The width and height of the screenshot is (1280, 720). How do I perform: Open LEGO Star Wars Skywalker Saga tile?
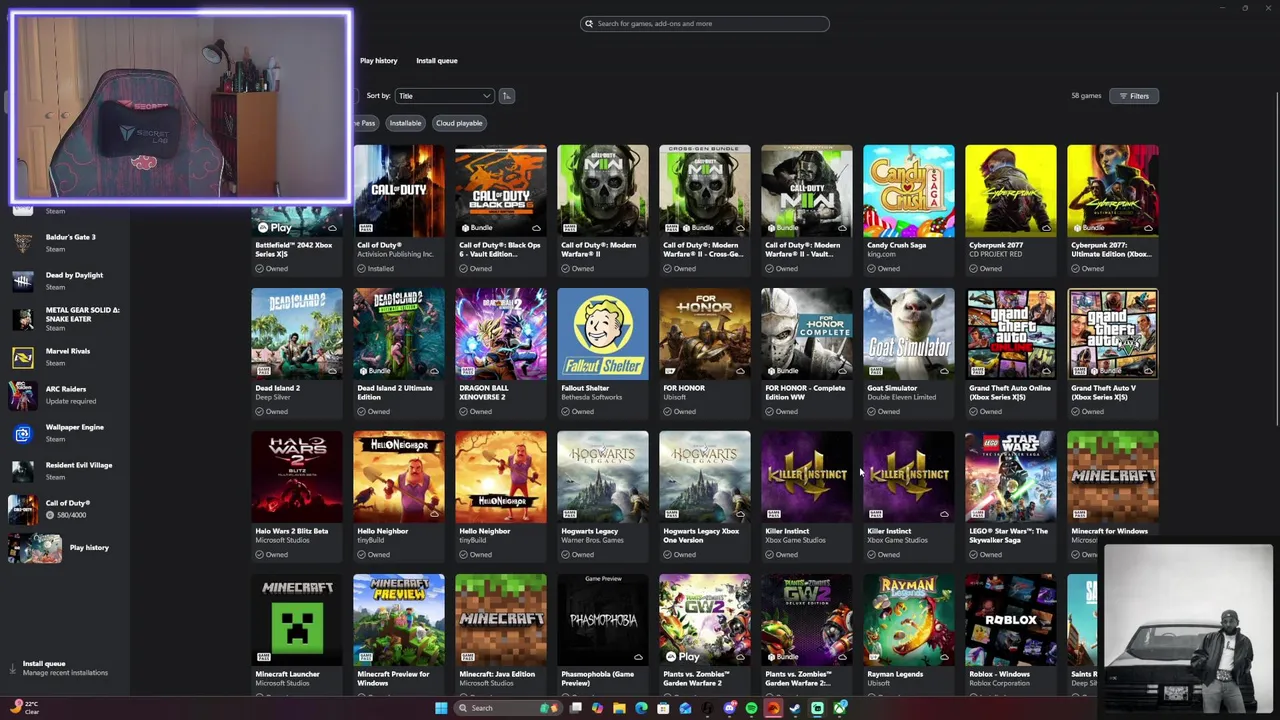click(1011, 495)
